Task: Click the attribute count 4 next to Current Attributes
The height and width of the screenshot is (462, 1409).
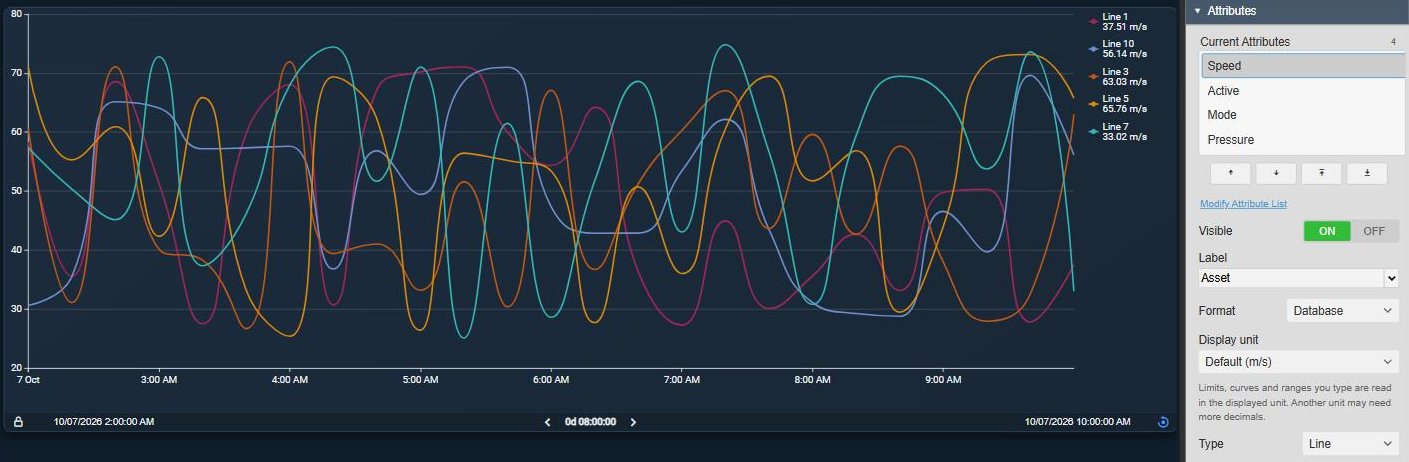Action: [x=1393, y=42]
